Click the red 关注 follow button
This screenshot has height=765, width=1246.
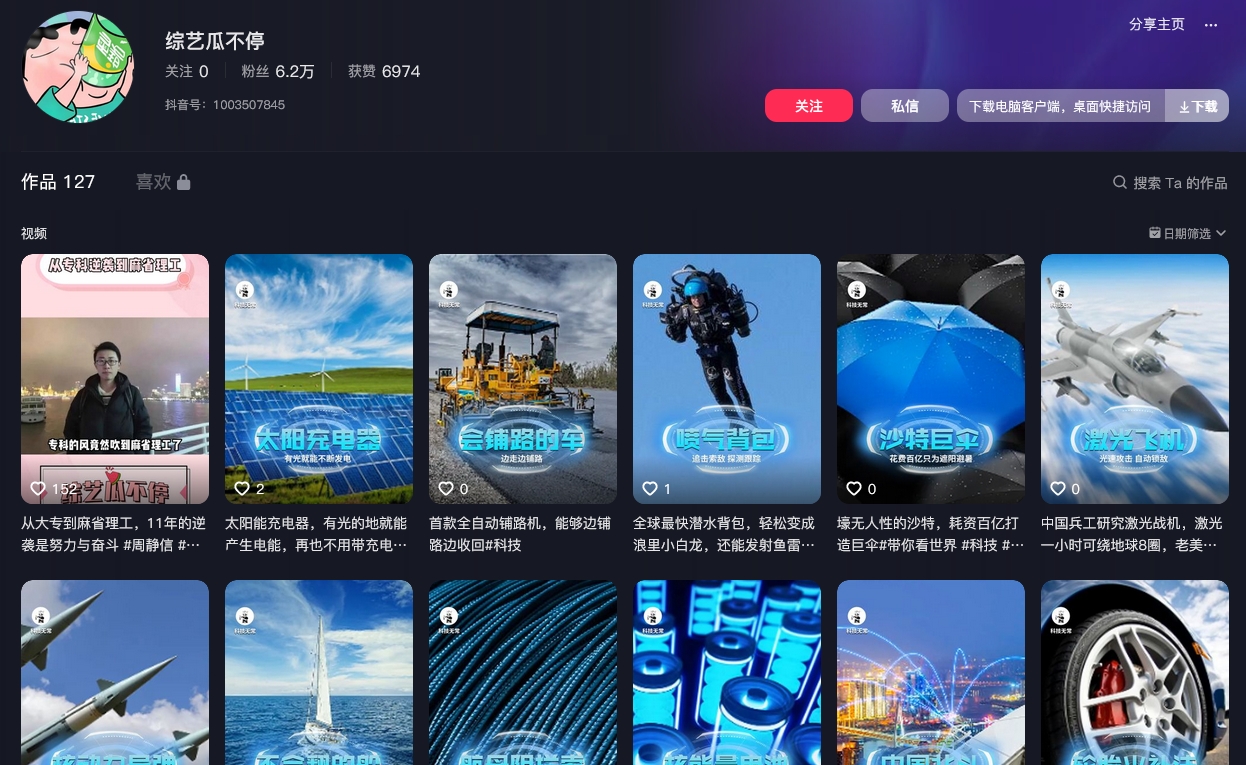pyautogui.click(x=809, y=106)
